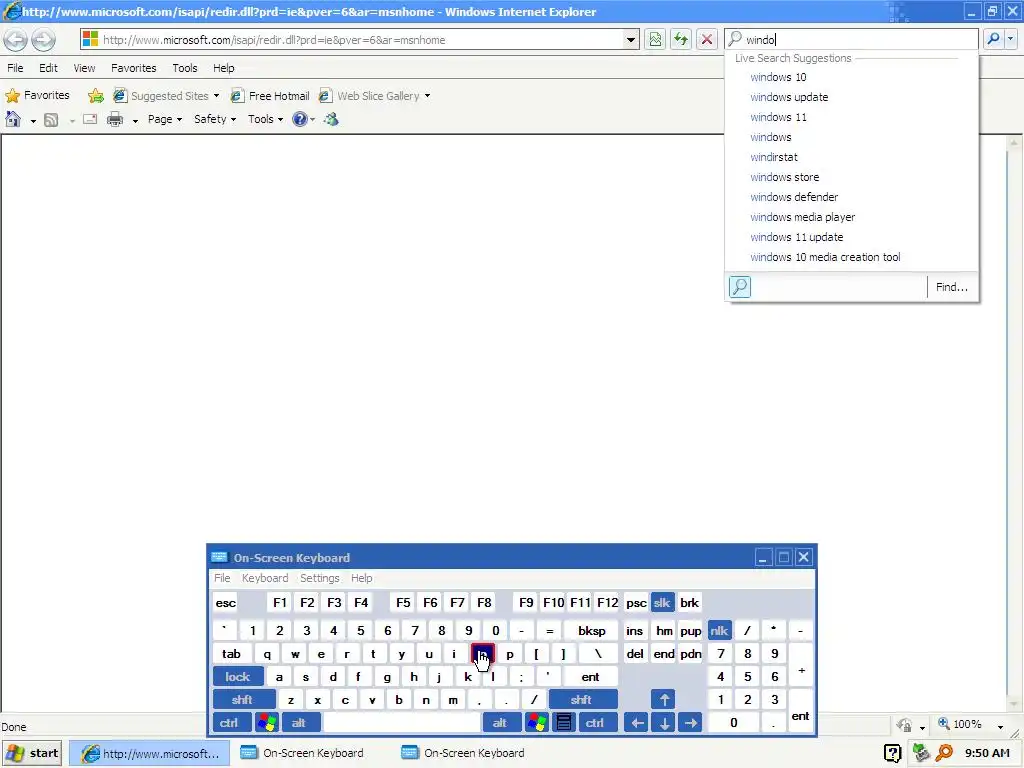Click the left Windows logo key on keyboard
This screenshot has width=1024, height=768.
pyautogui.click(x=267, y=723)
